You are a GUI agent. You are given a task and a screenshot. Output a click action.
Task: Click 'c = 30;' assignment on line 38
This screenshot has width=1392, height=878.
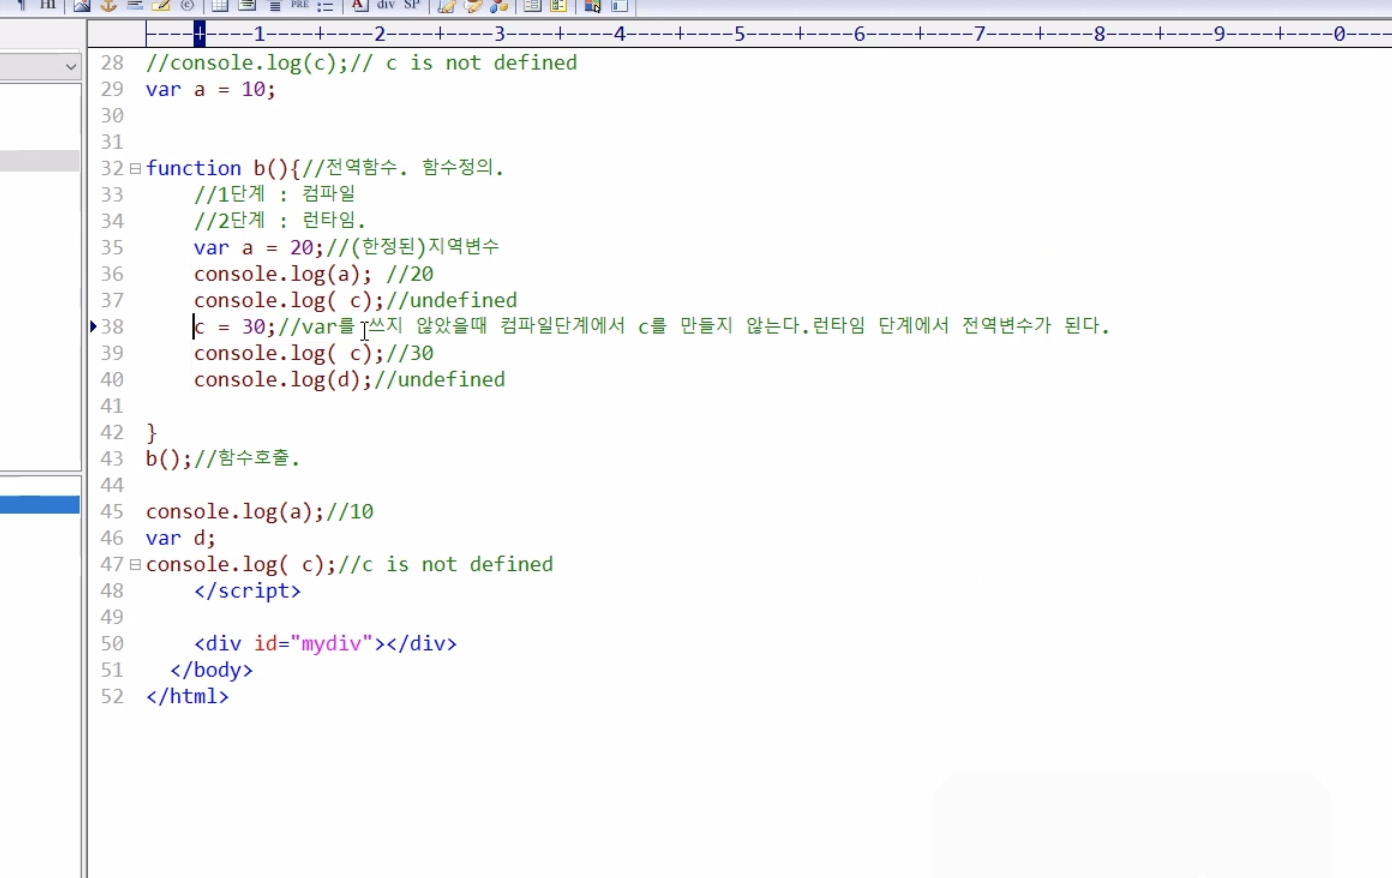235,327
